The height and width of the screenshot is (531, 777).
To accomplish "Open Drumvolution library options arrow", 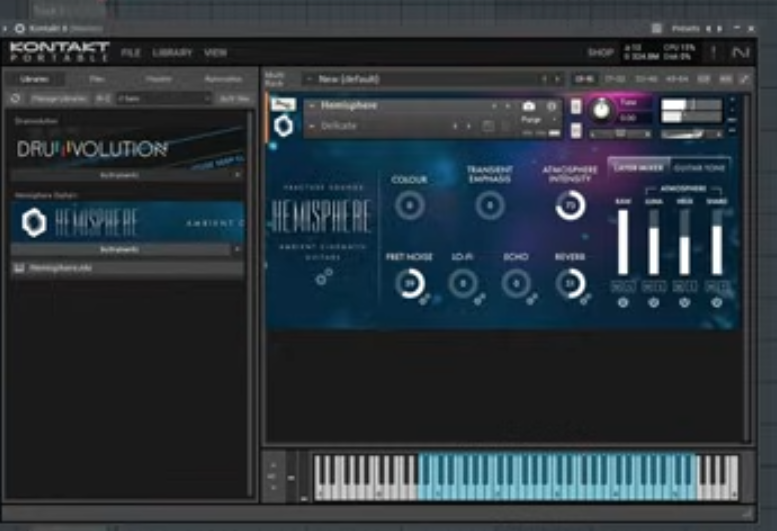I will point(237,175).
